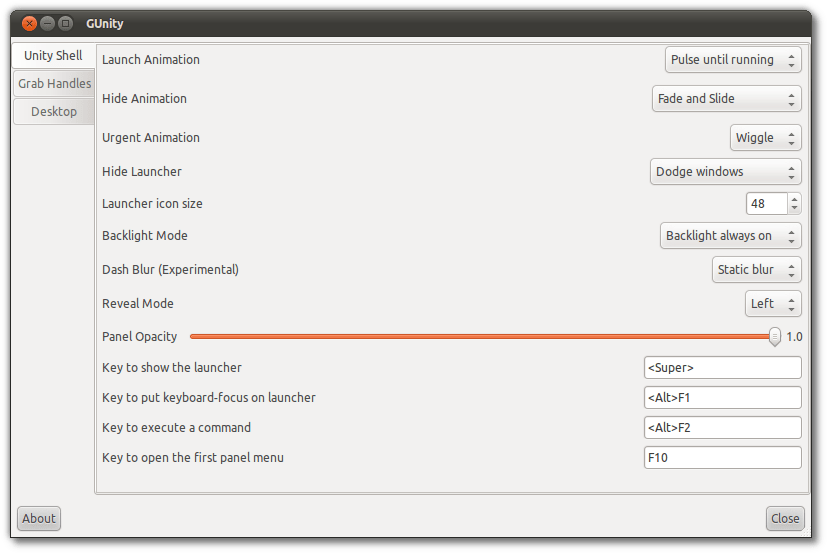Viewport: 828px width, 554px height.
Task: Click the 'Dash Blur (Experimental)' label
Action: (x=170, y=270)
